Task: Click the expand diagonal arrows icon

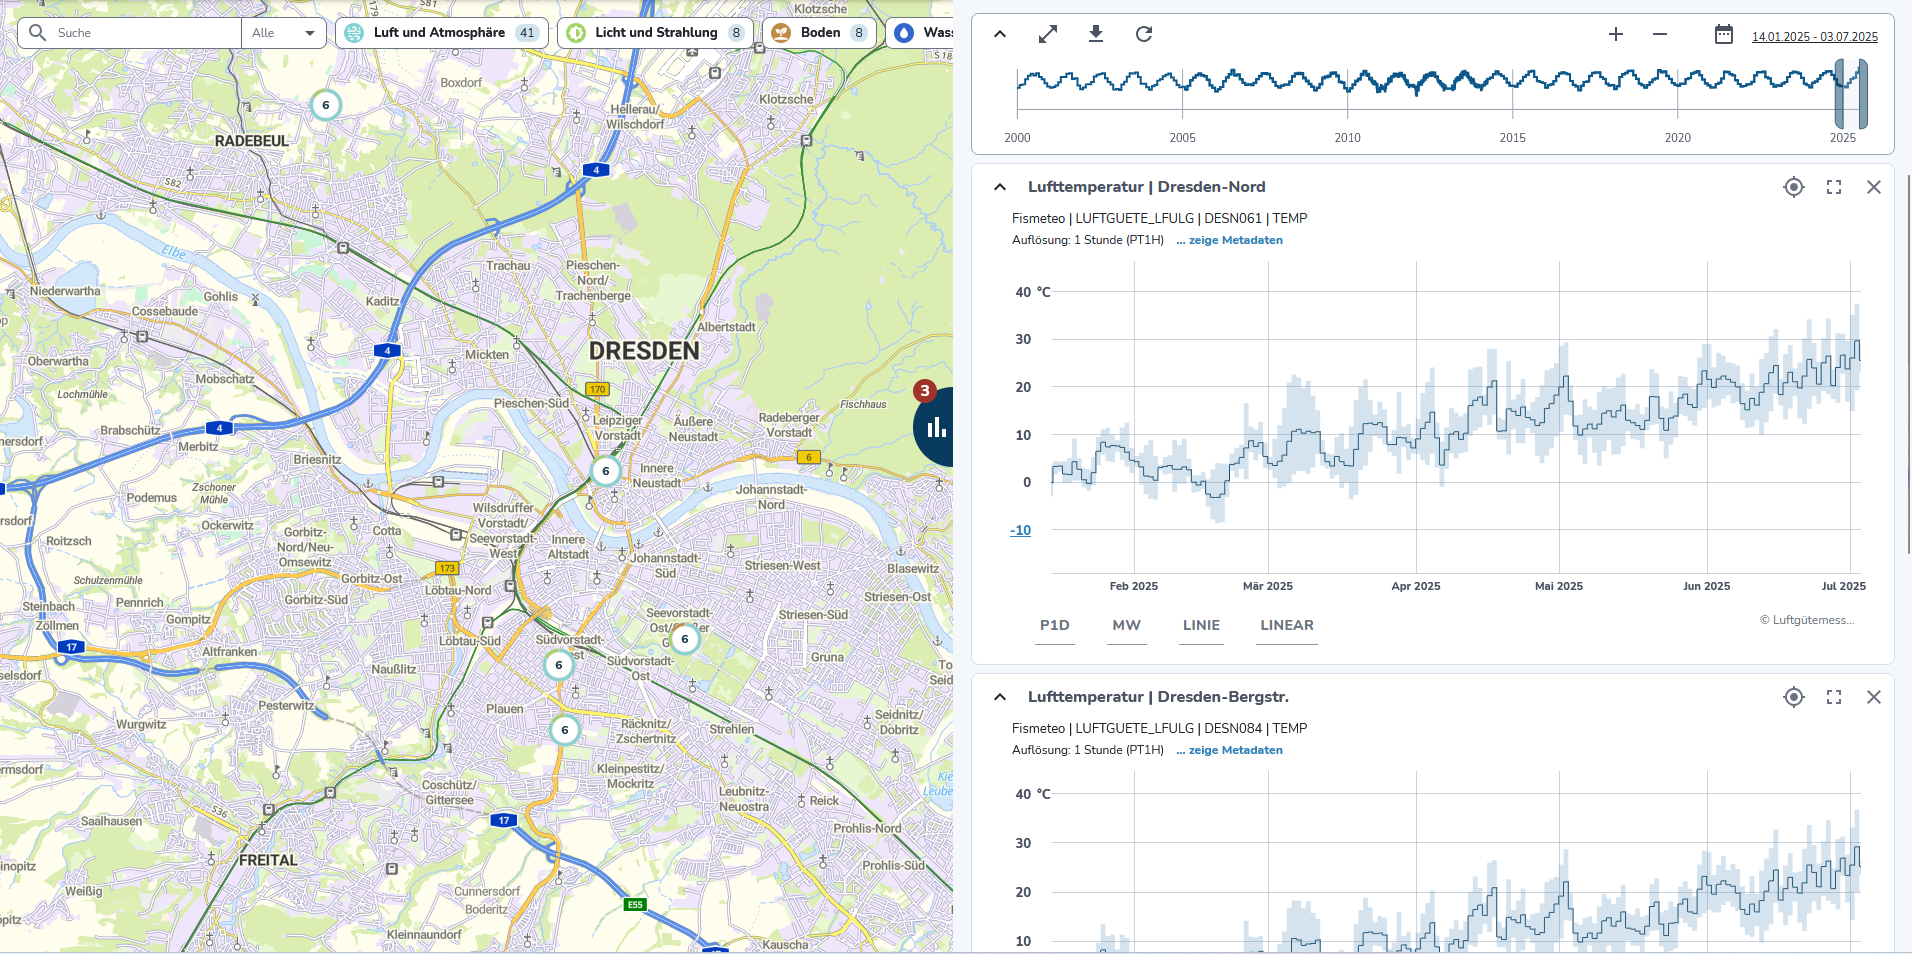Action: tap(1048, 34)
